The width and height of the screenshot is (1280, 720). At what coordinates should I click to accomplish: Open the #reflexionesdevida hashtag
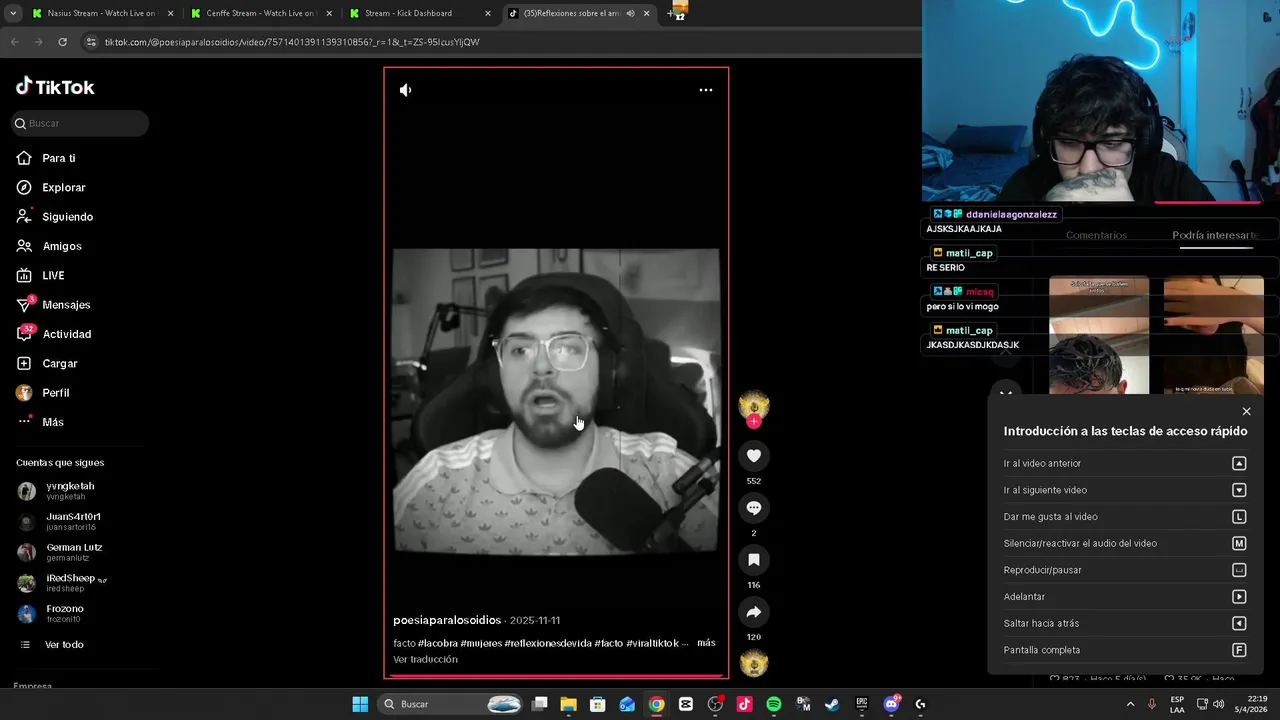click(x=548, y=643)
